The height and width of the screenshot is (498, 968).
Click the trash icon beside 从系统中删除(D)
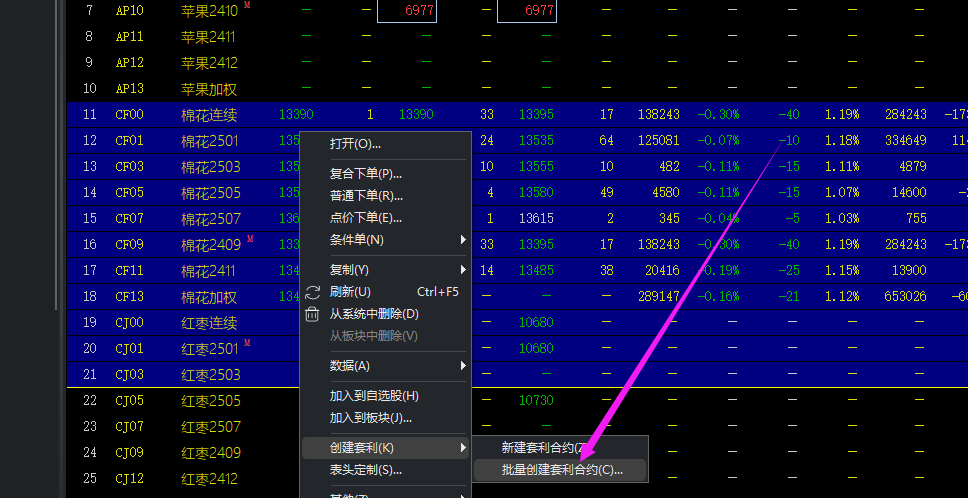(312, 314)
